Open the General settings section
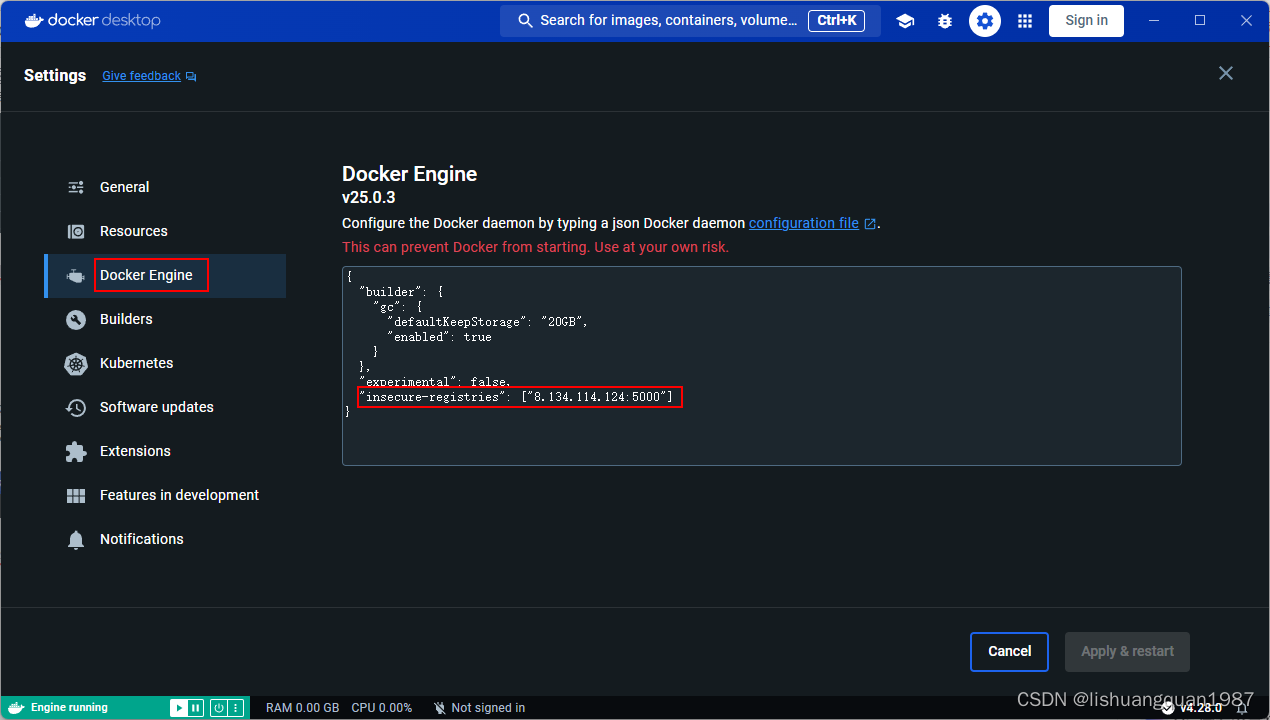1270x720 pixels. pyautogui.click(x=165, y=187)
